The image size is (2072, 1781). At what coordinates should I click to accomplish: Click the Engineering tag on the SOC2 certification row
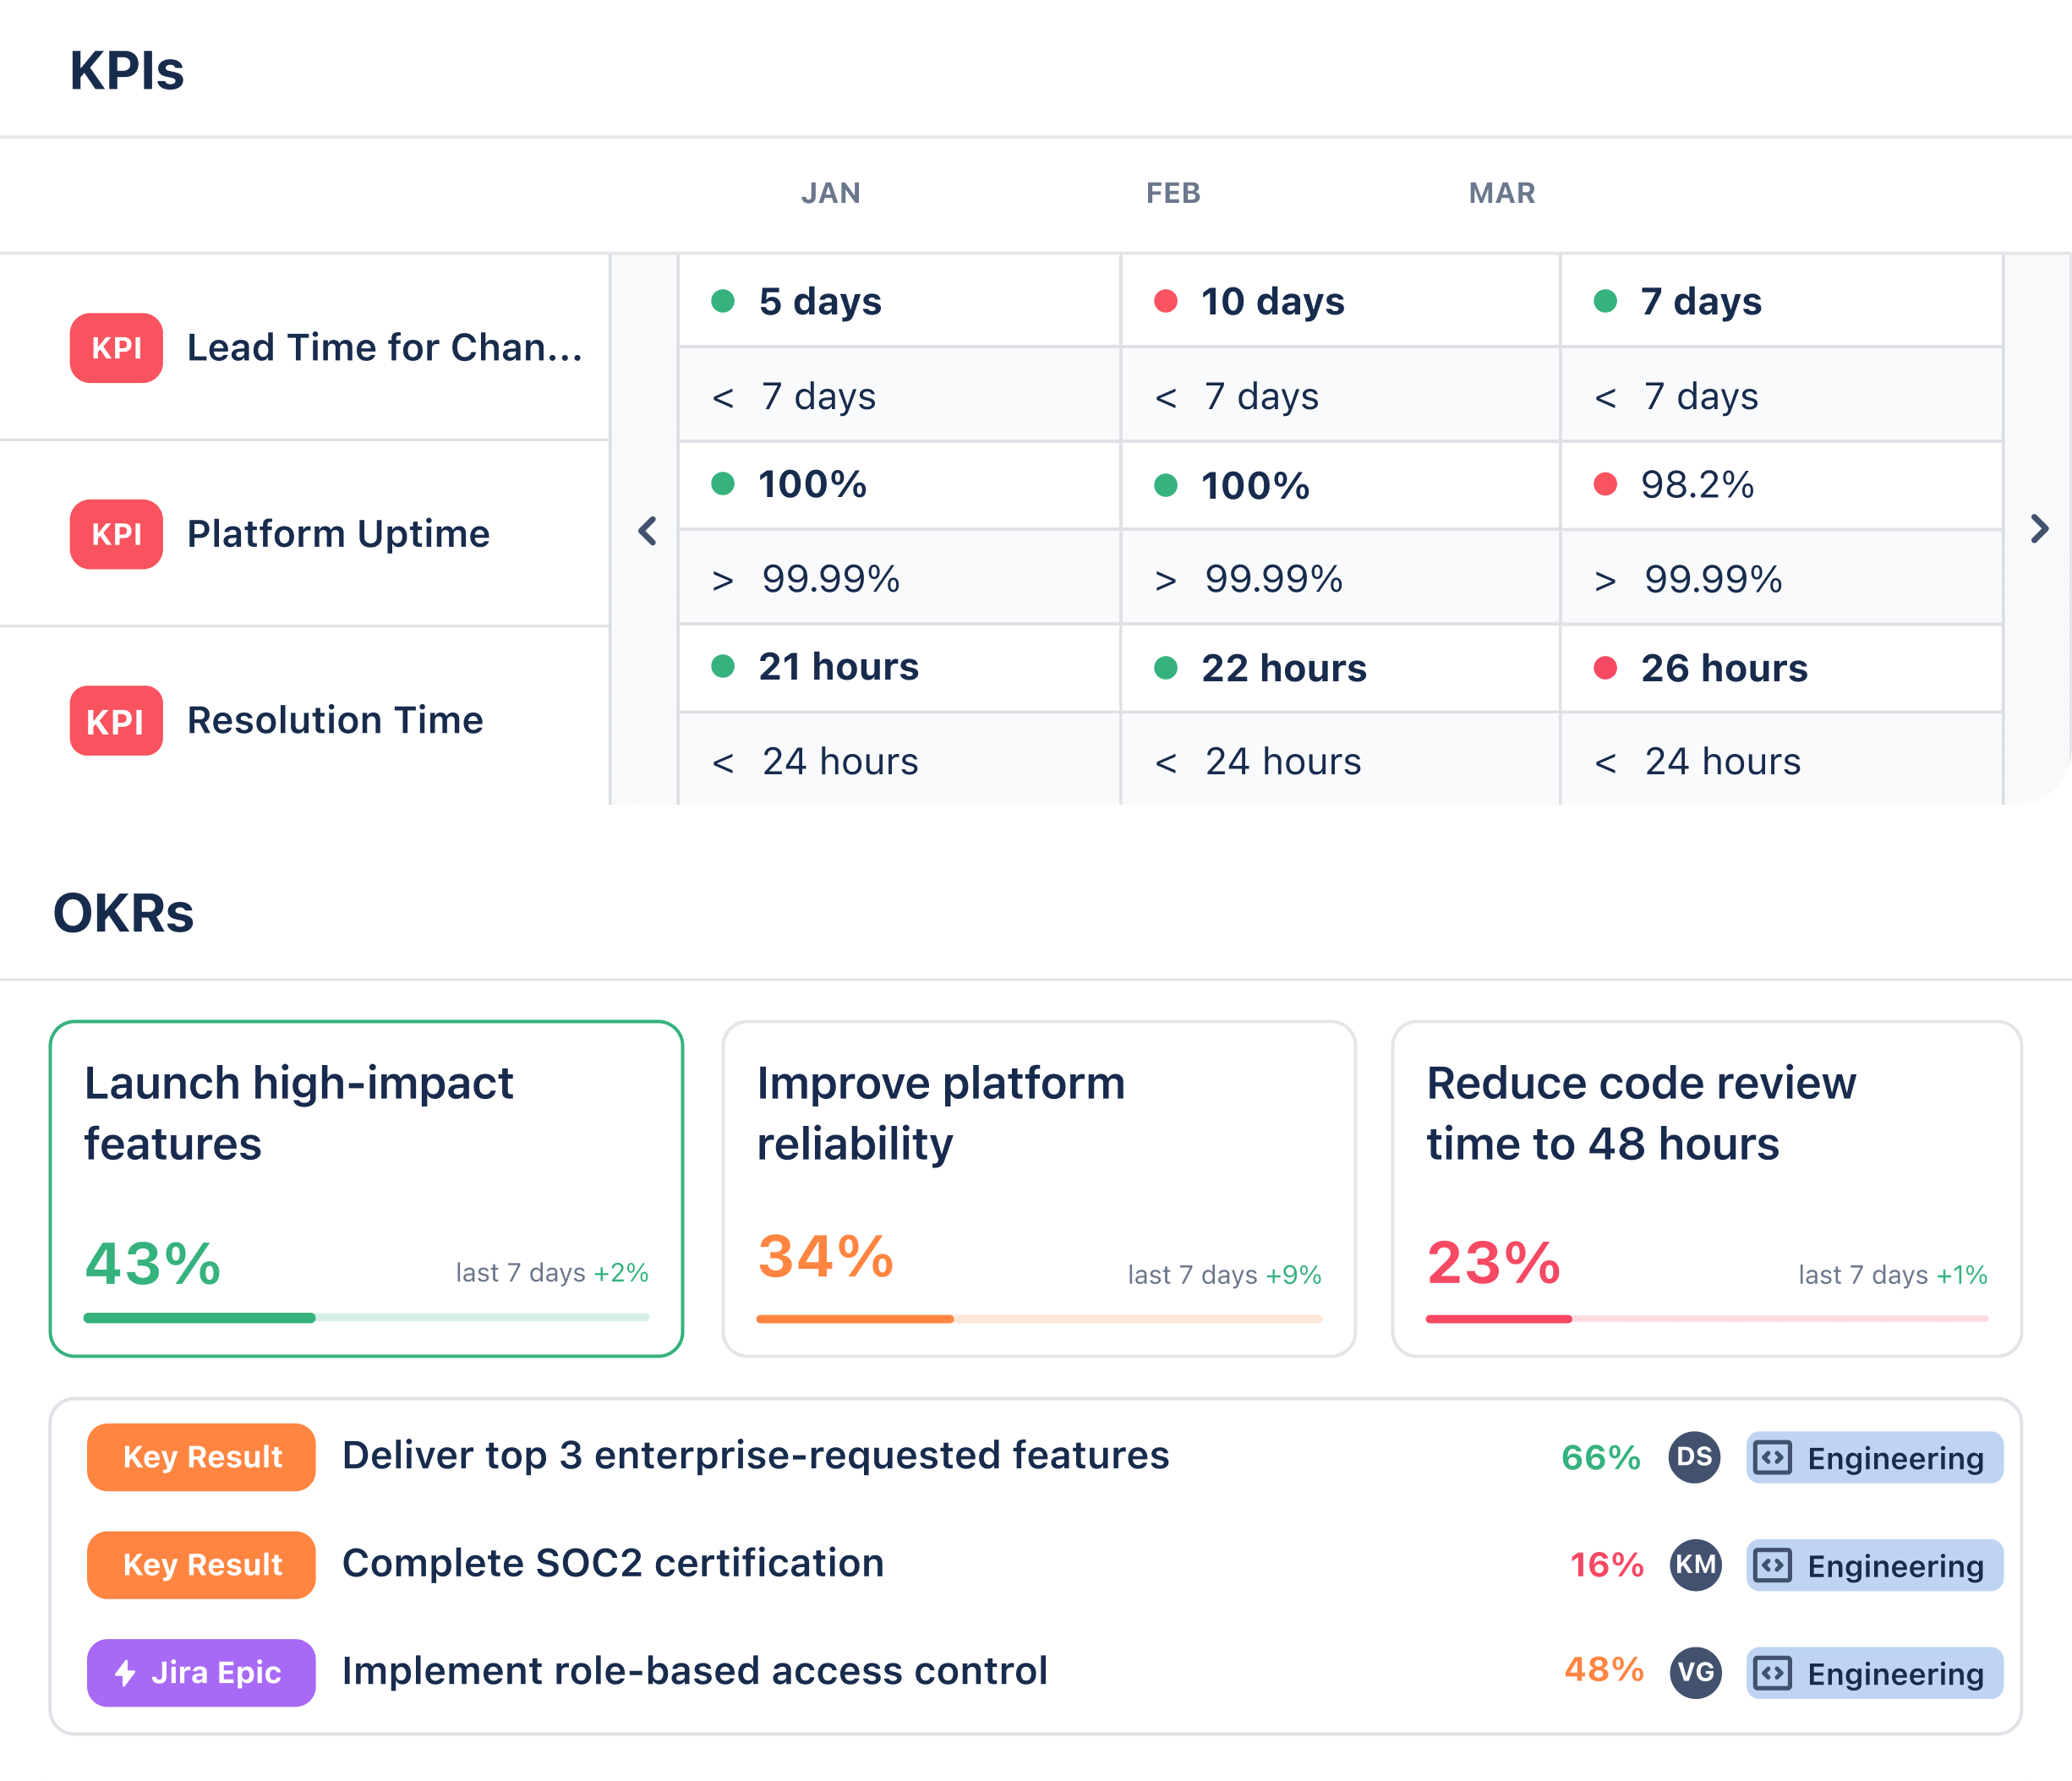1874,1565
